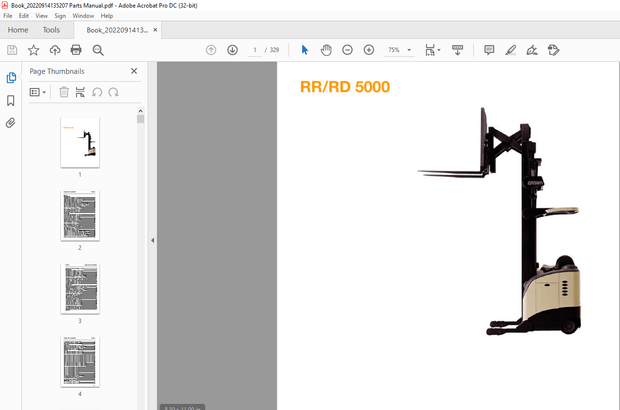Go to the Home tab

click(17, 30)
